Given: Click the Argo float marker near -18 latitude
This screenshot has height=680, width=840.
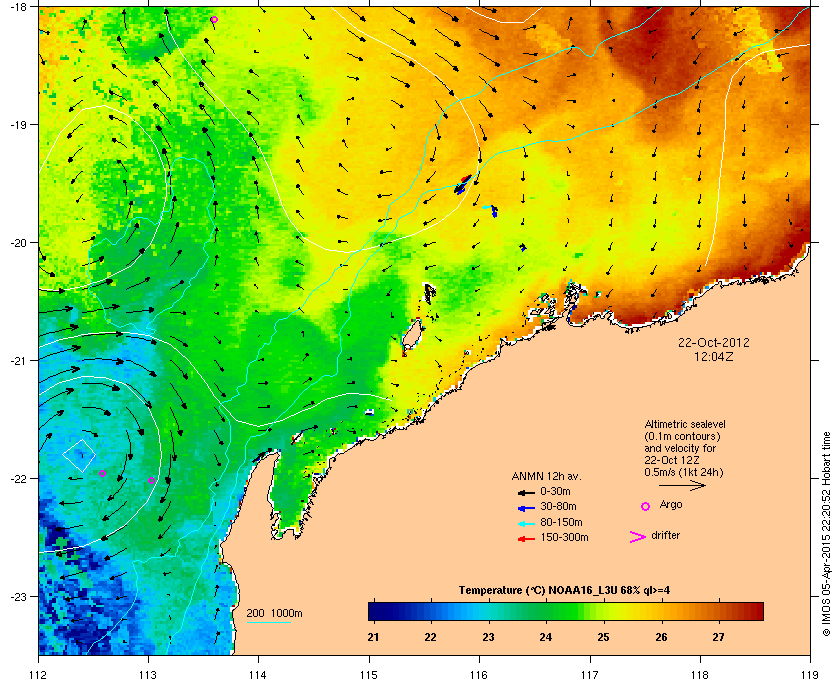Looking at the screenshot, I should [x=214, y=20].
